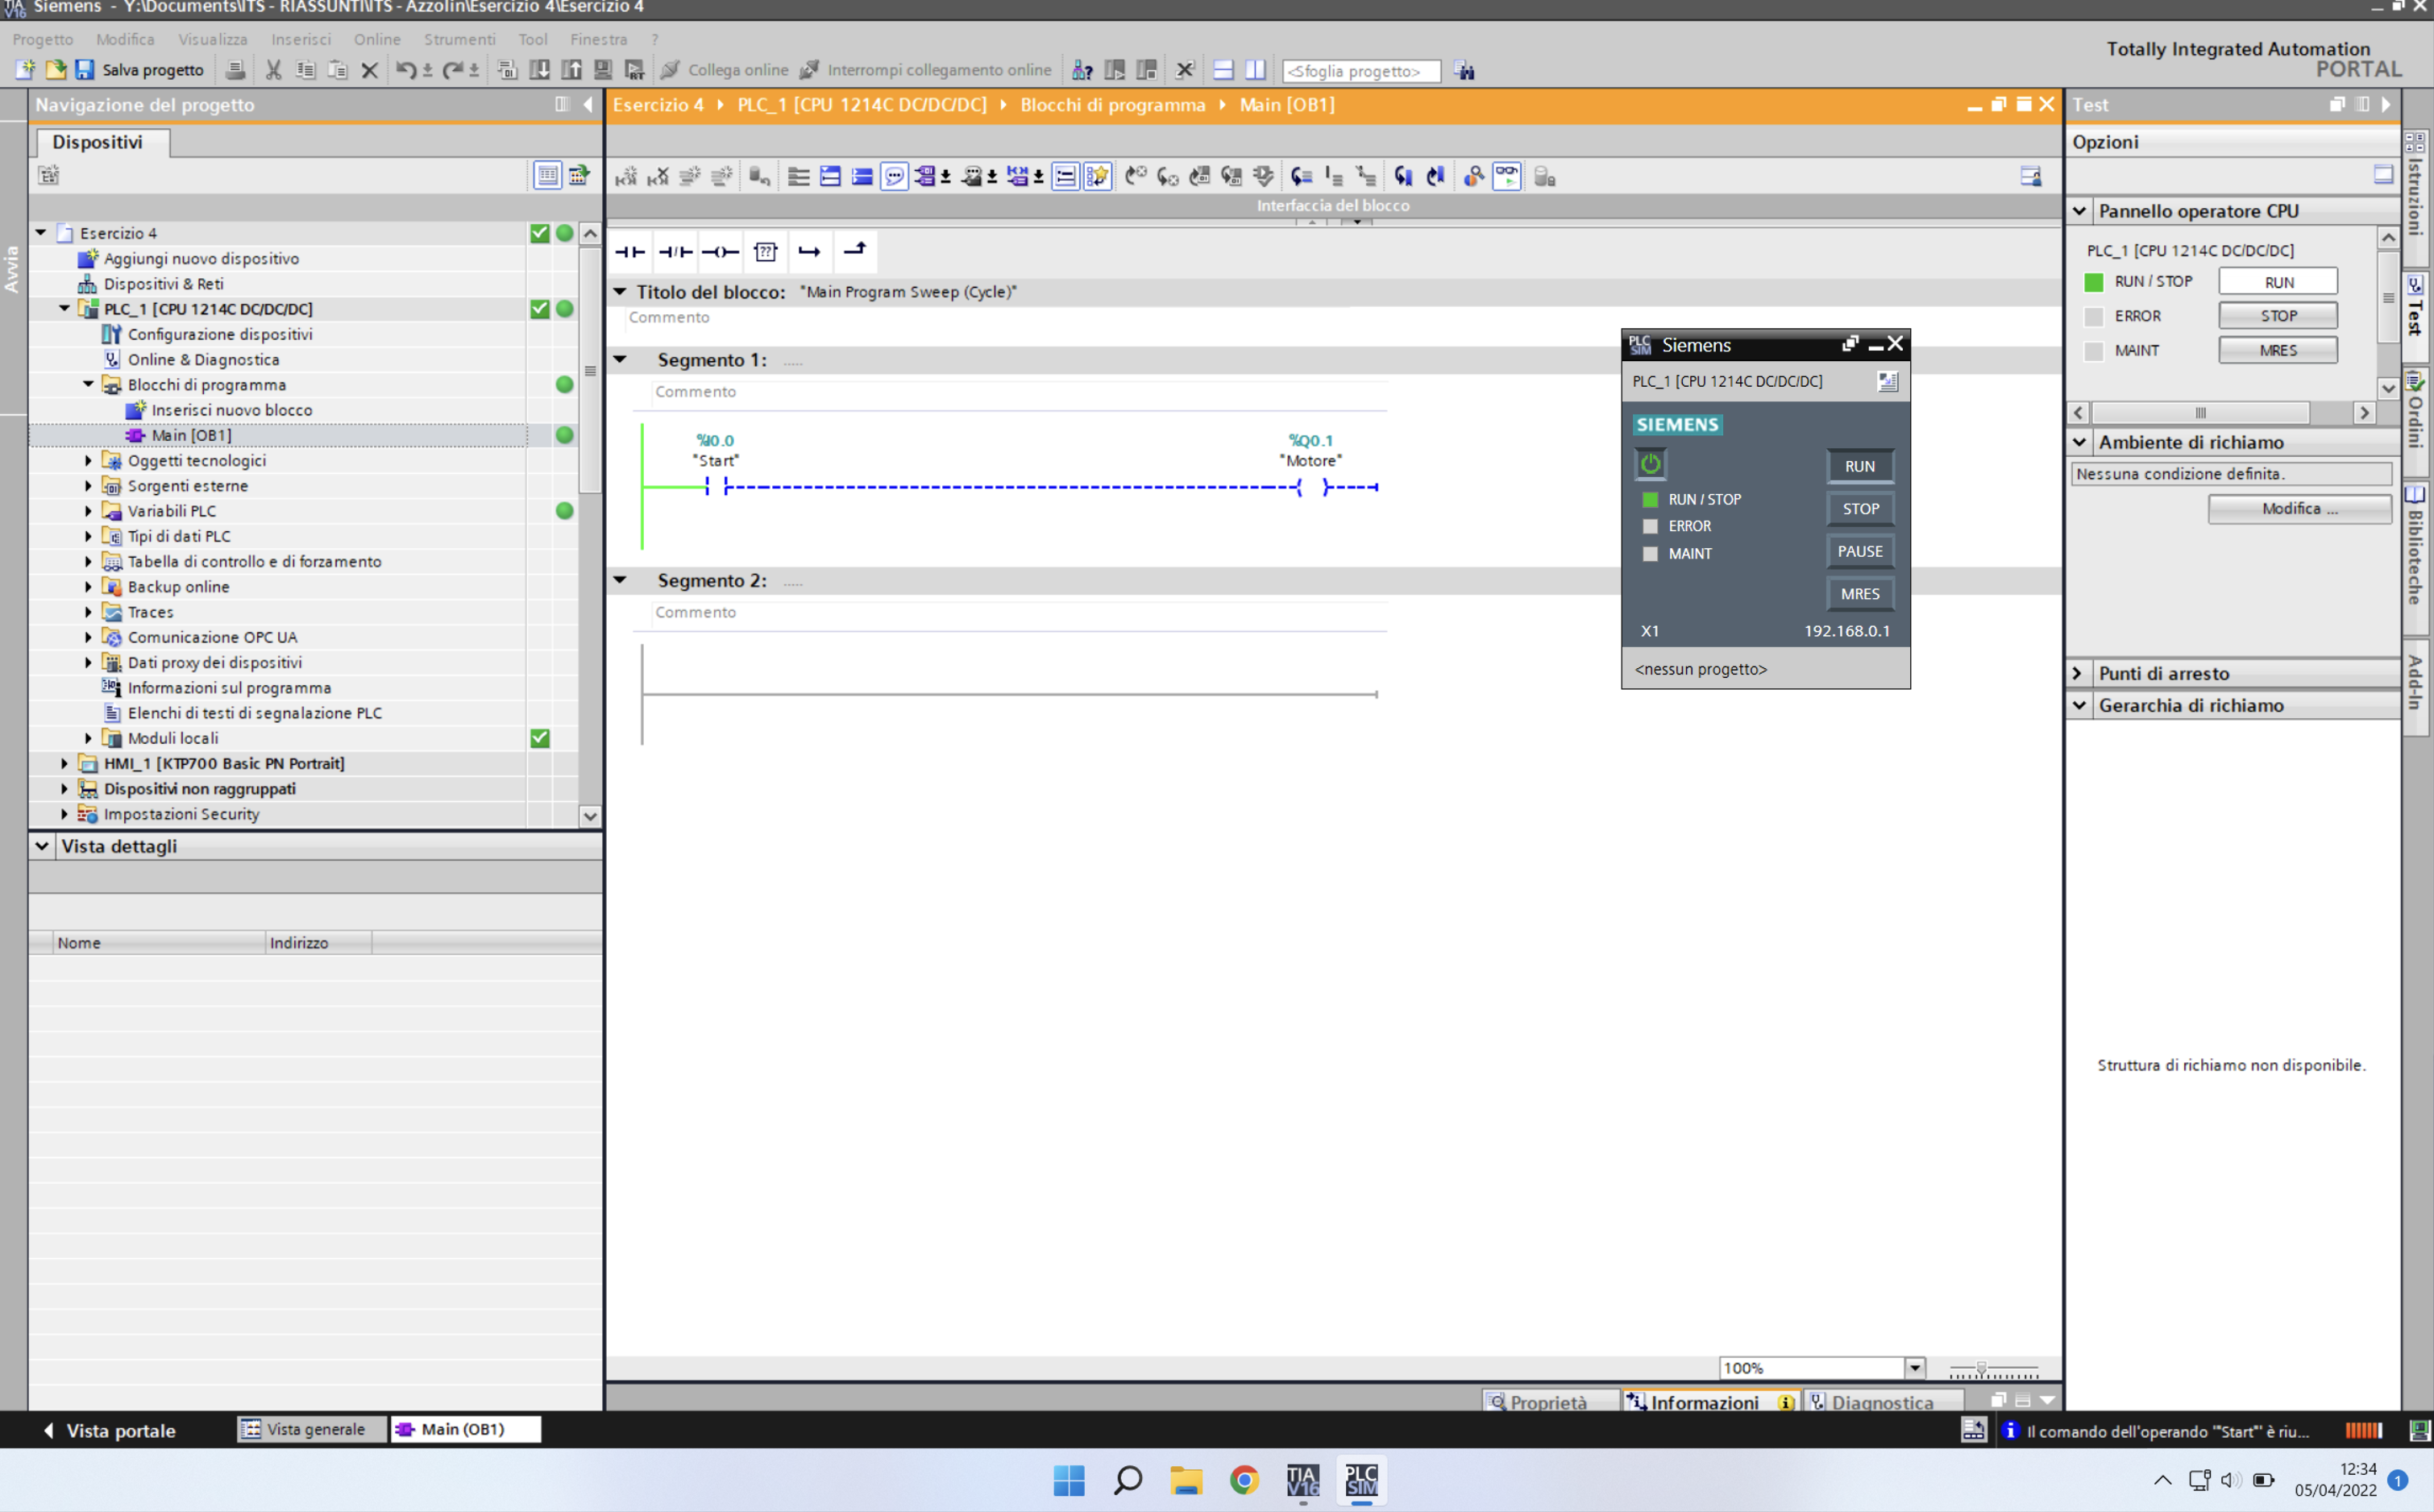Click the accessible devices search icon
This screenshot has width=2434, height=1512.
point(1082,70)
